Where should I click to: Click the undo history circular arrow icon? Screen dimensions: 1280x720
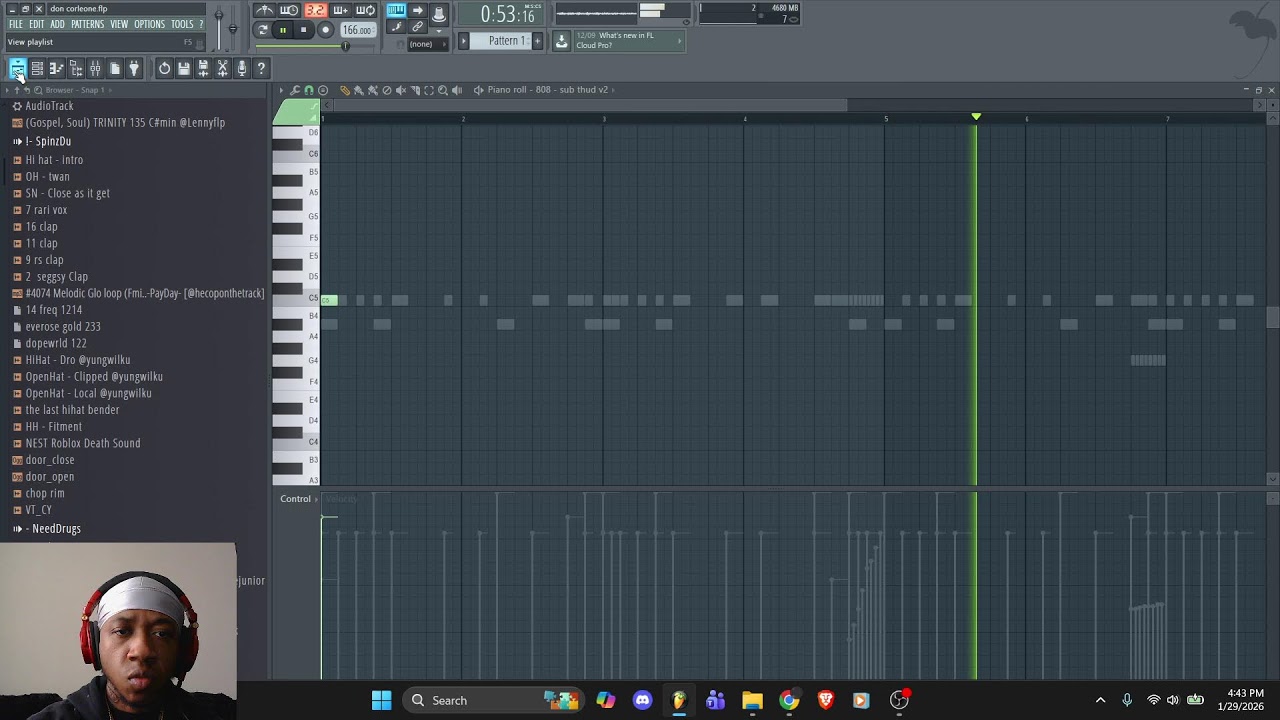[164, 68]
